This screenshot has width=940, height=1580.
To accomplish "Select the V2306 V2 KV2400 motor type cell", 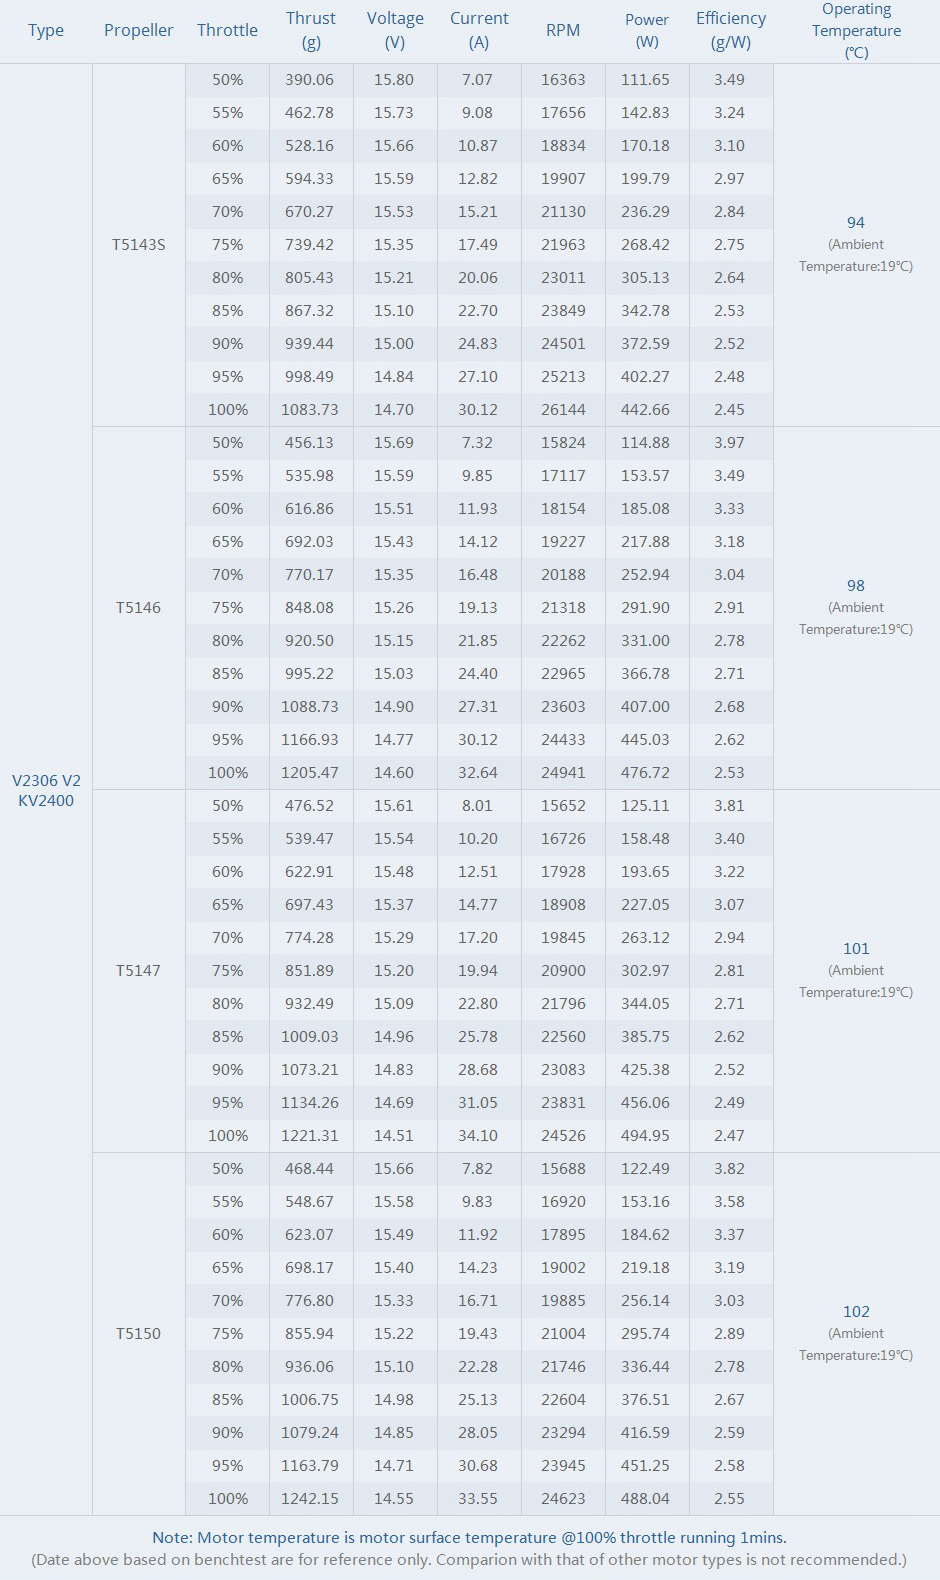I will [x=46, y=790].
